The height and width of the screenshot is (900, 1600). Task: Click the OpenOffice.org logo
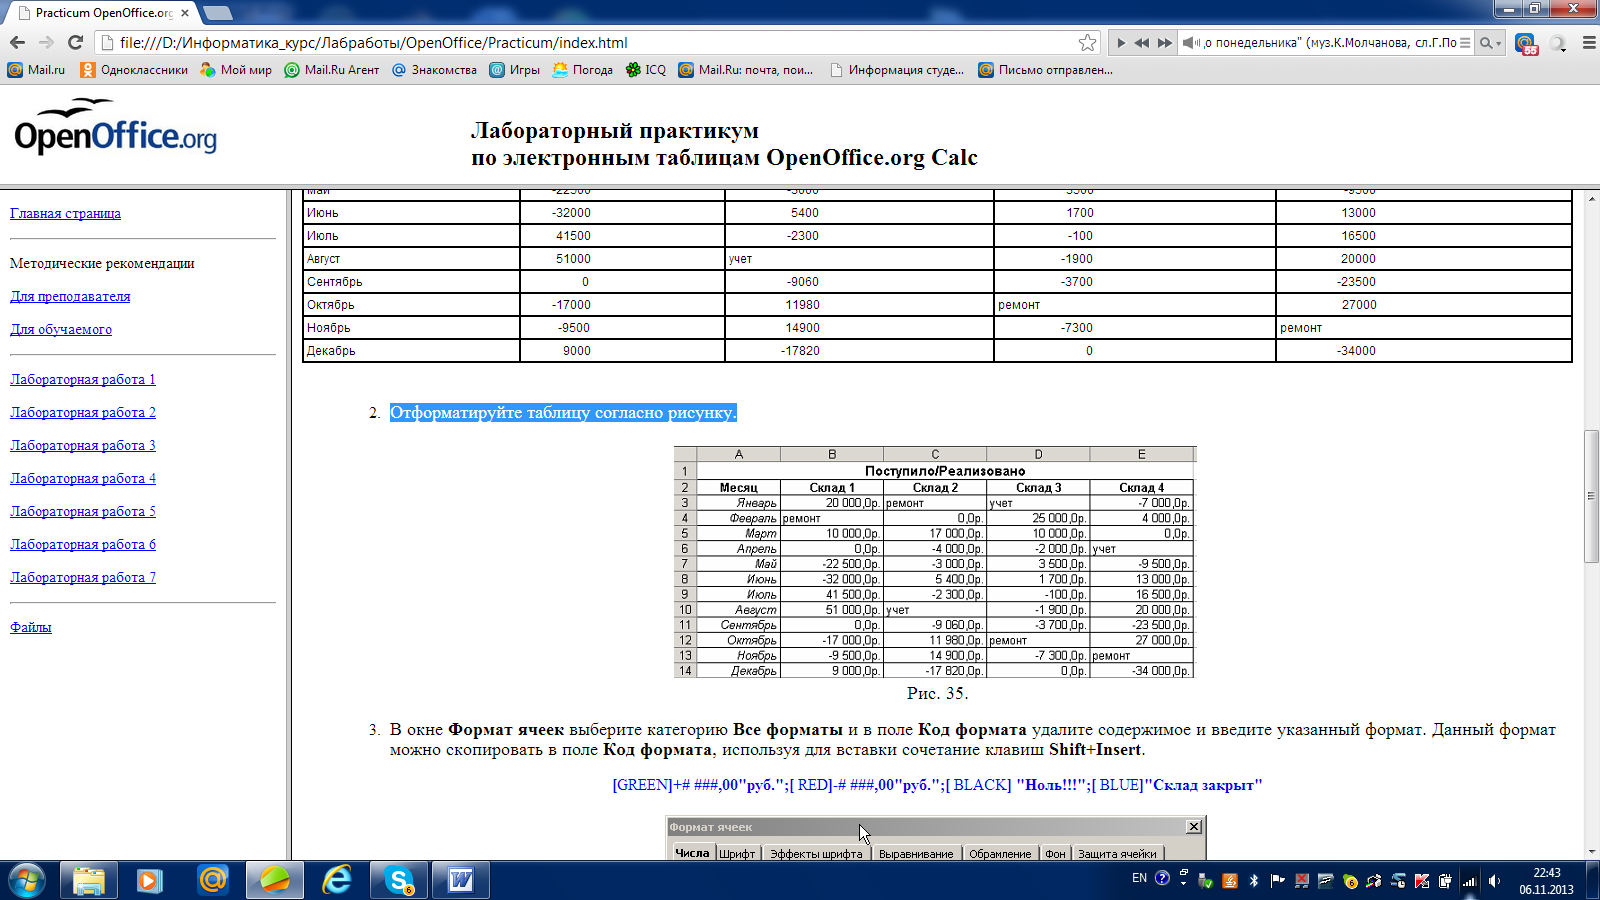point(115,127)
